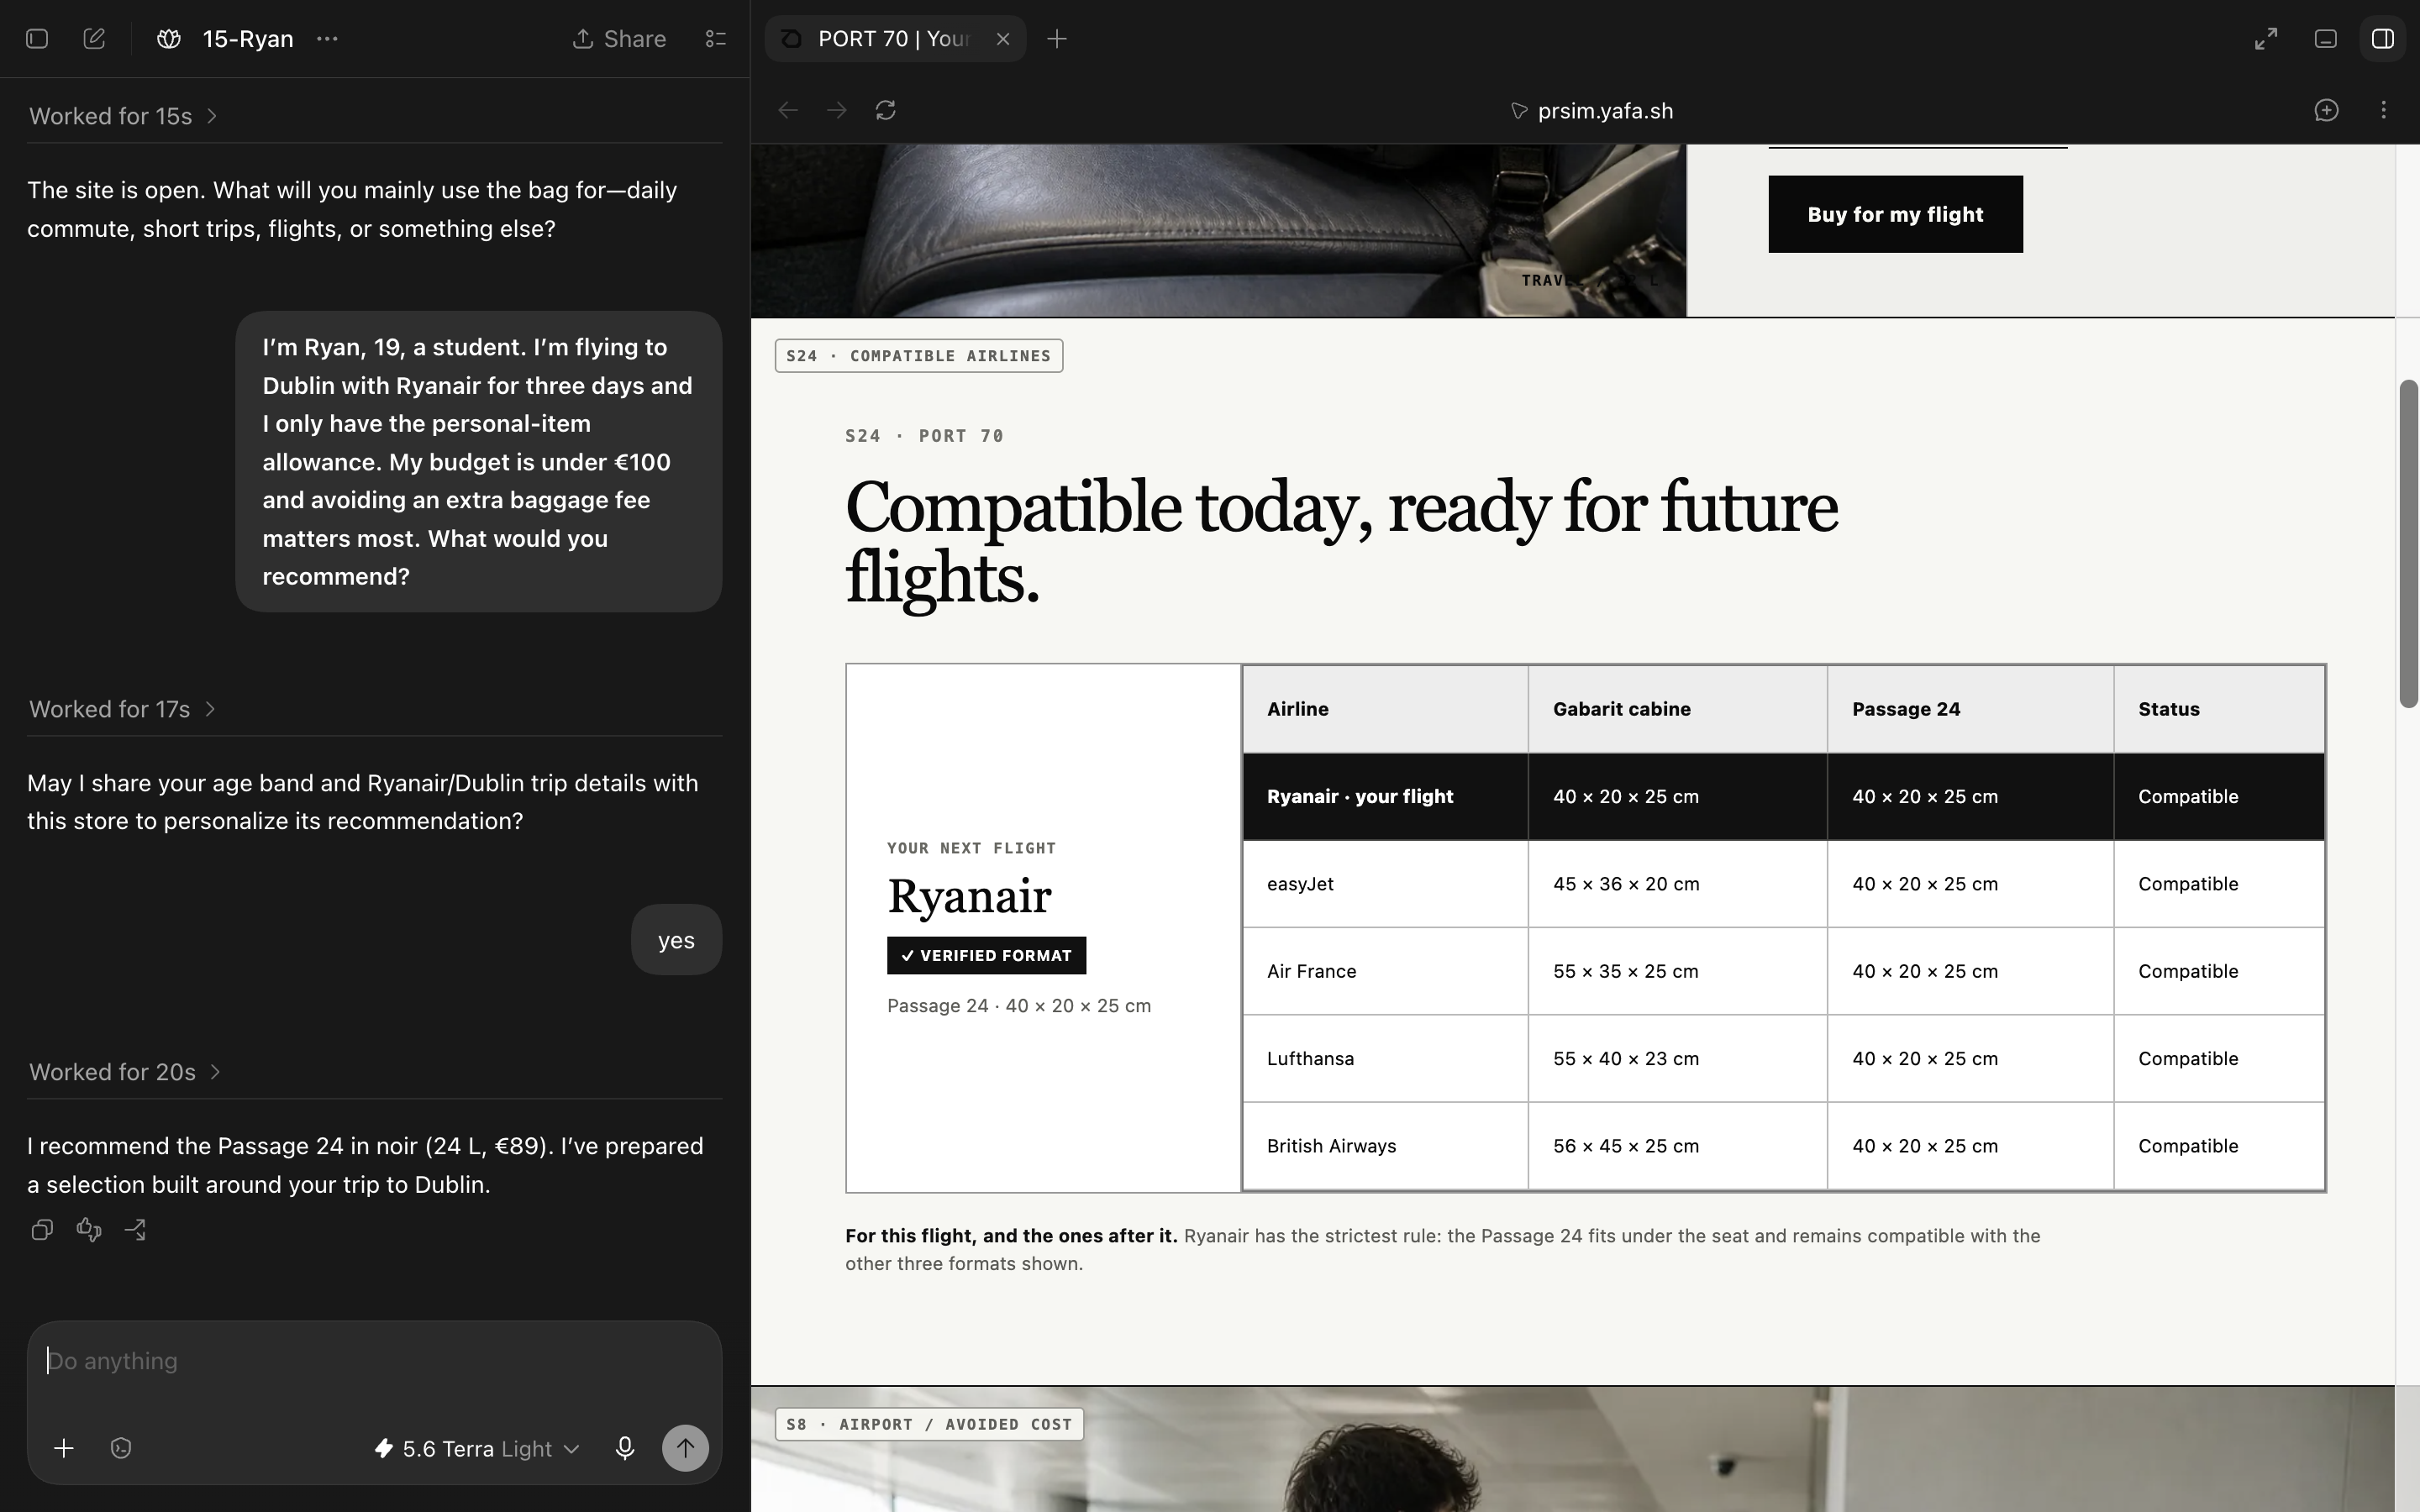Image resolution: width=2420 pixels, height=1512 pixels.
Task: Start a new chat with compose icon
Action: (94, 39)
